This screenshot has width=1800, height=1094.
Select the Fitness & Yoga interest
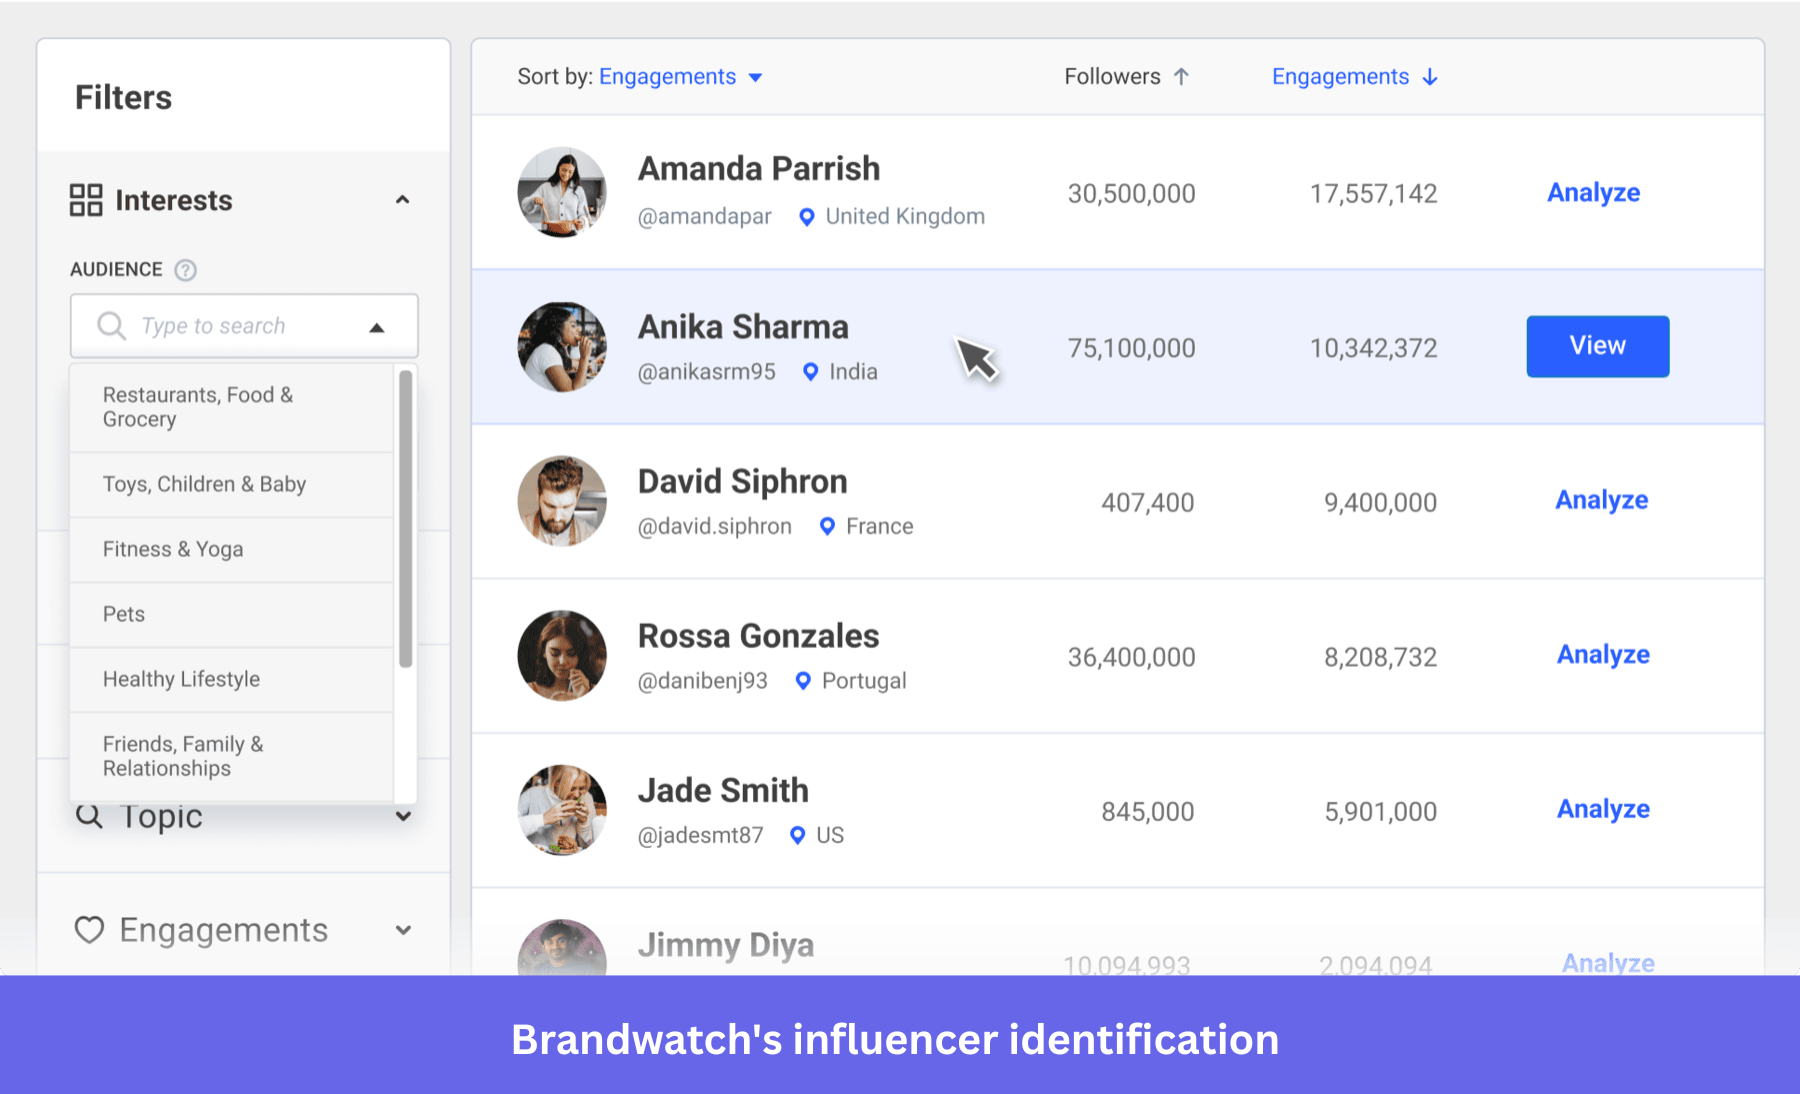click(172, 549)
